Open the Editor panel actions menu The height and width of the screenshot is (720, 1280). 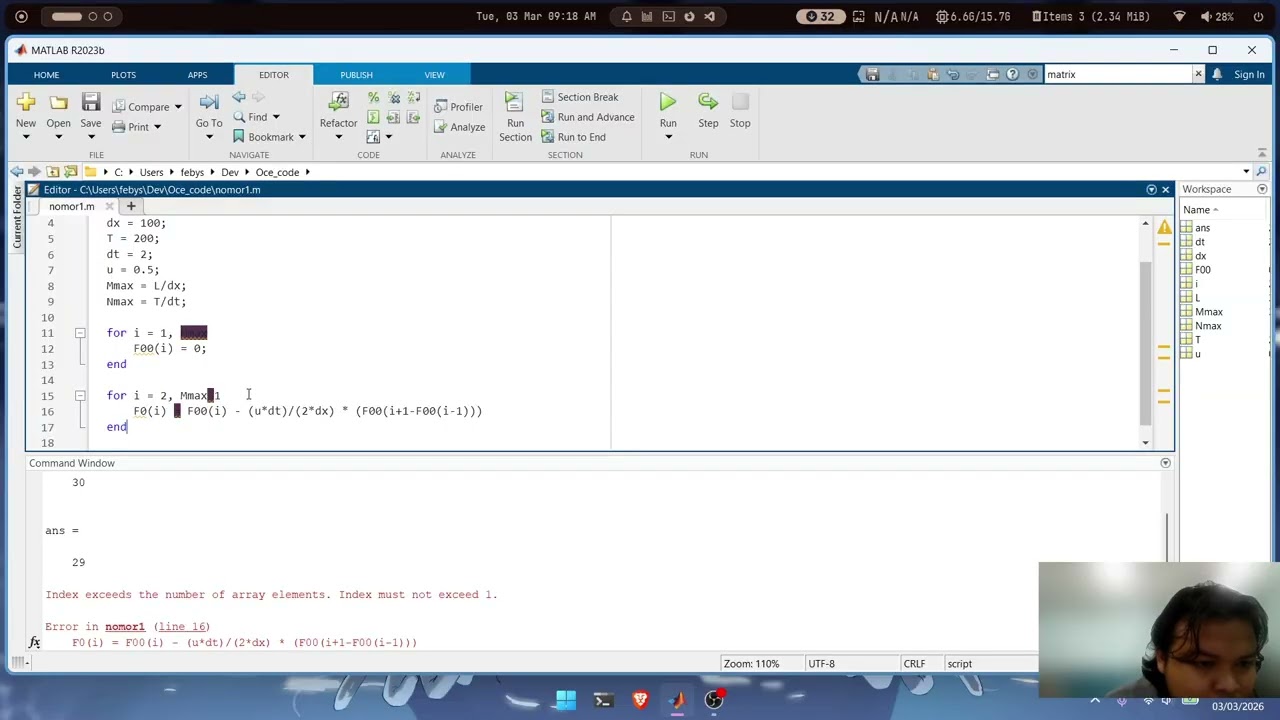[x=1151, y=189]
